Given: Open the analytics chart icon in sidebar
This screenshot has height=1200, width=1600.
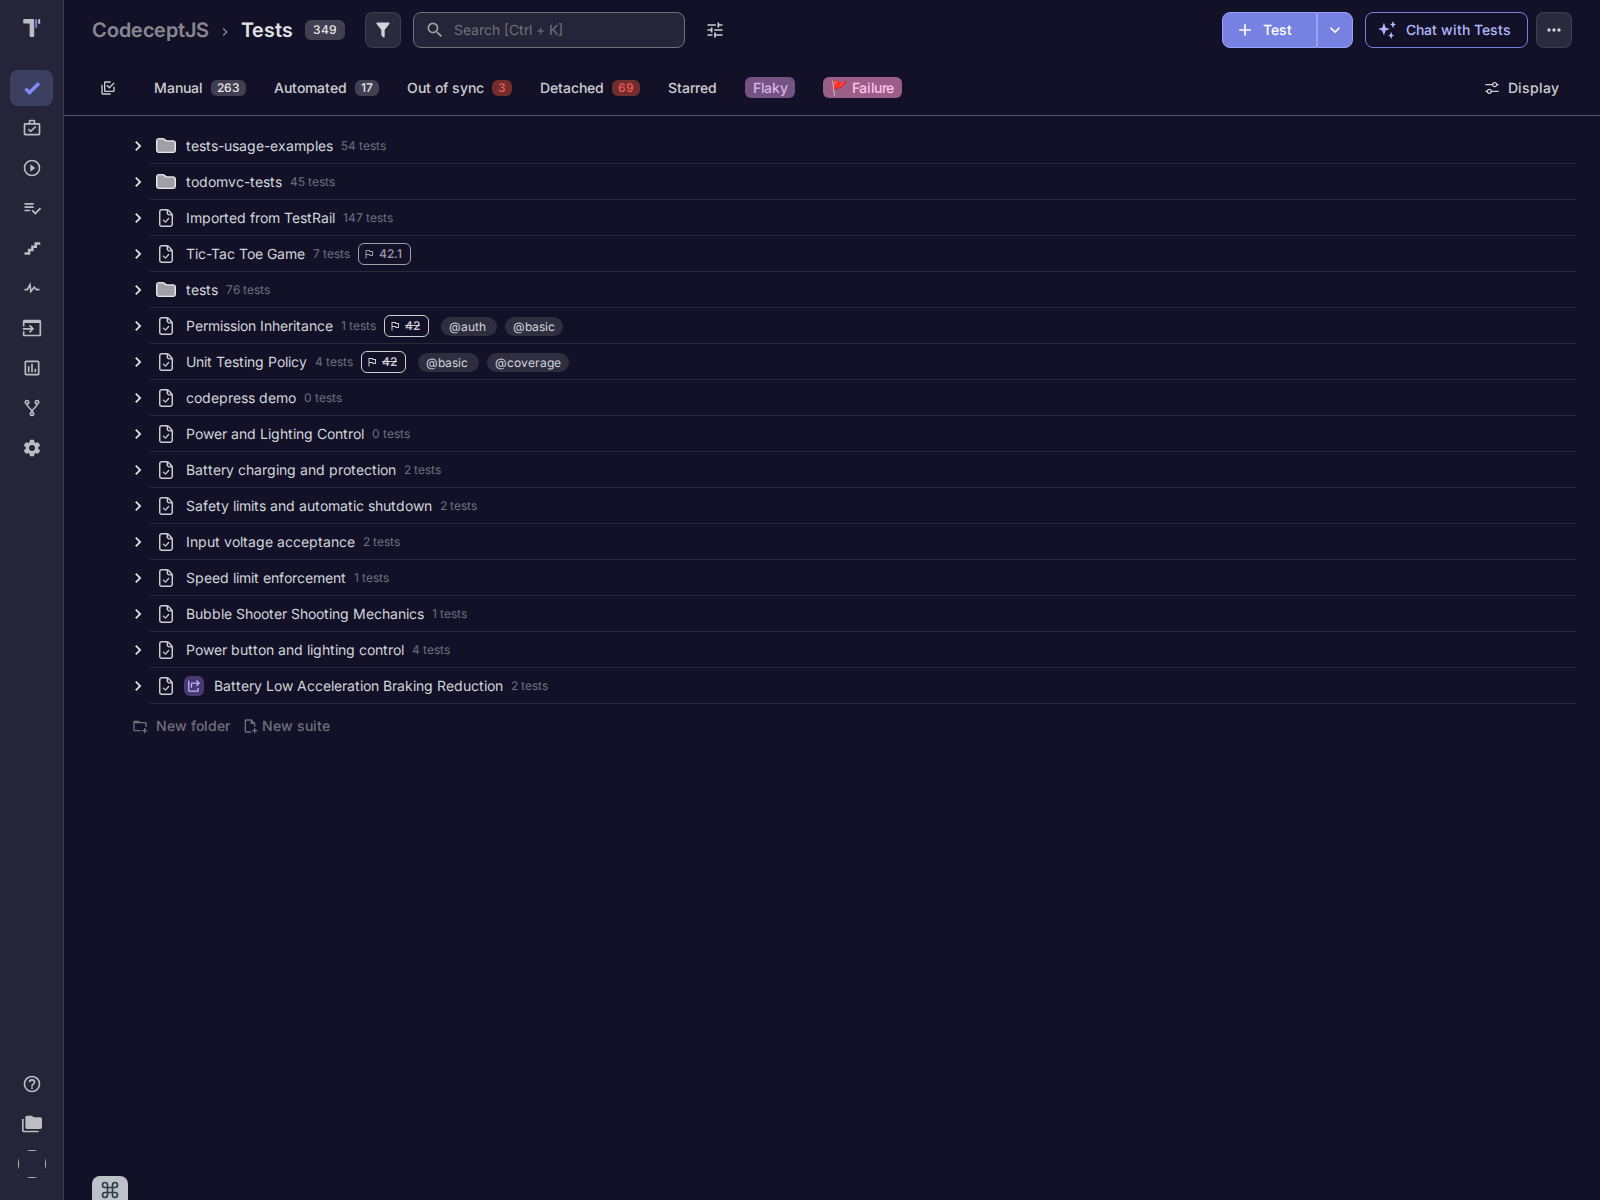Looking at the screenshot, I should [x=32, y=368].
